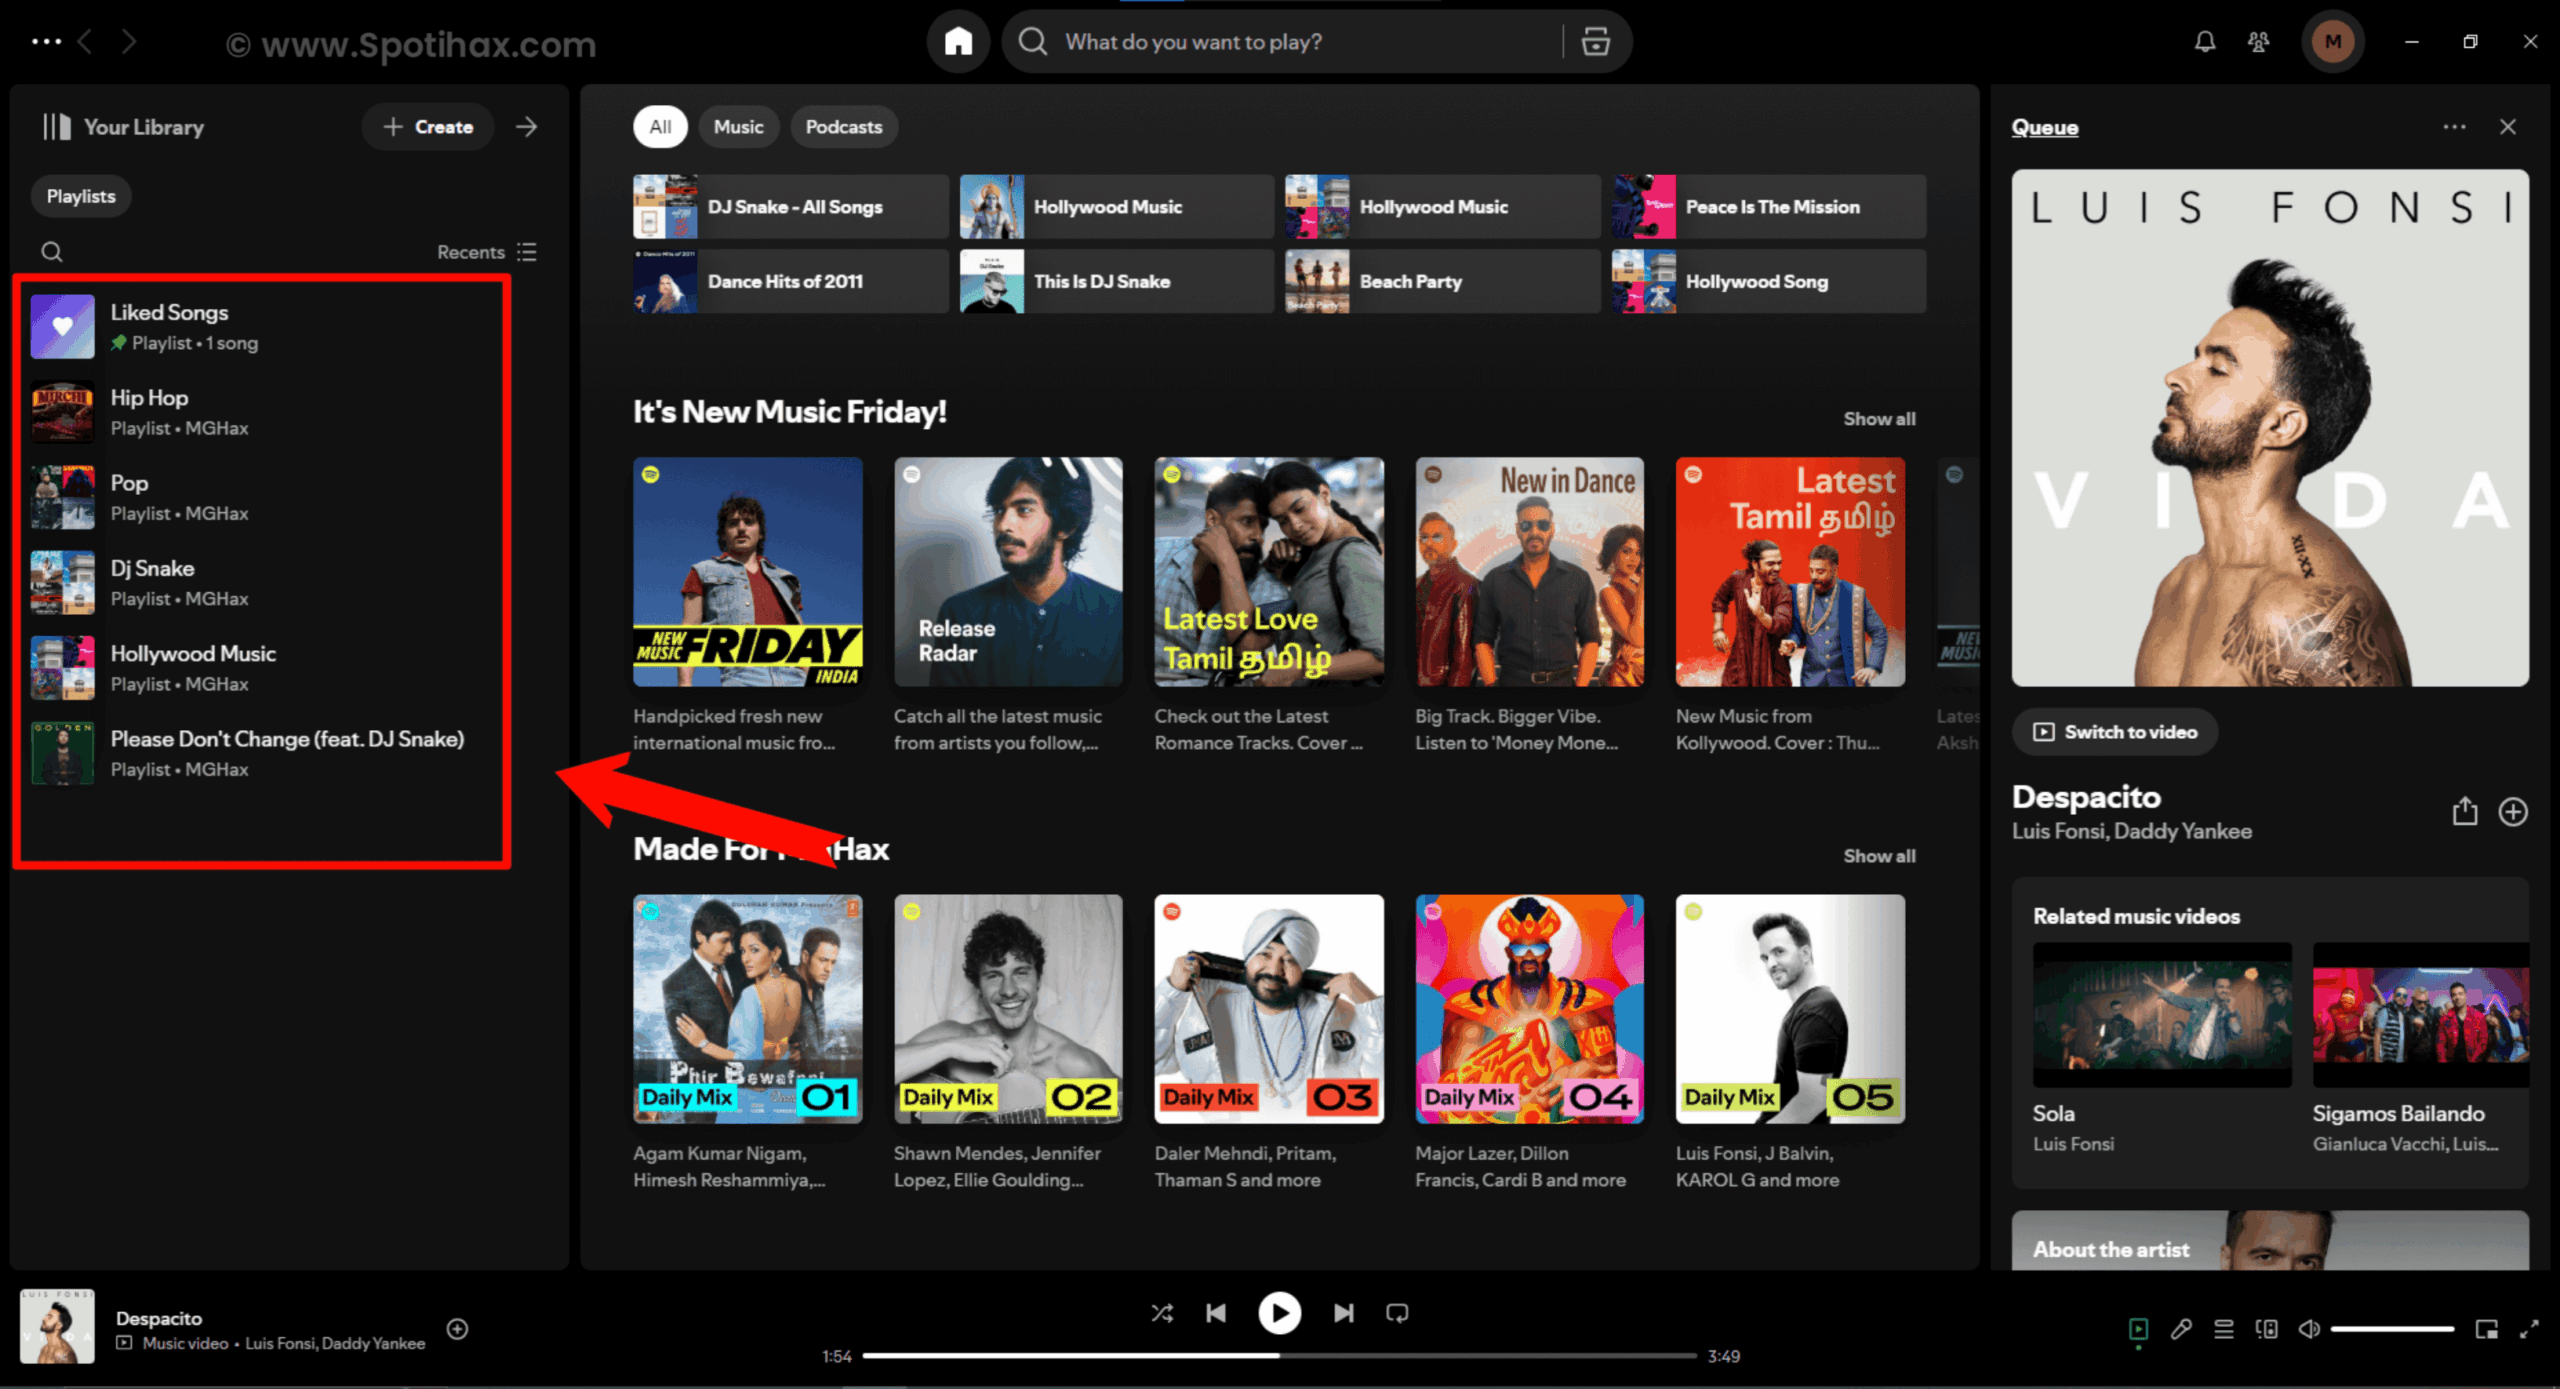
Task: Open the Queue heading link
Action: click(x=2045, y=127)
